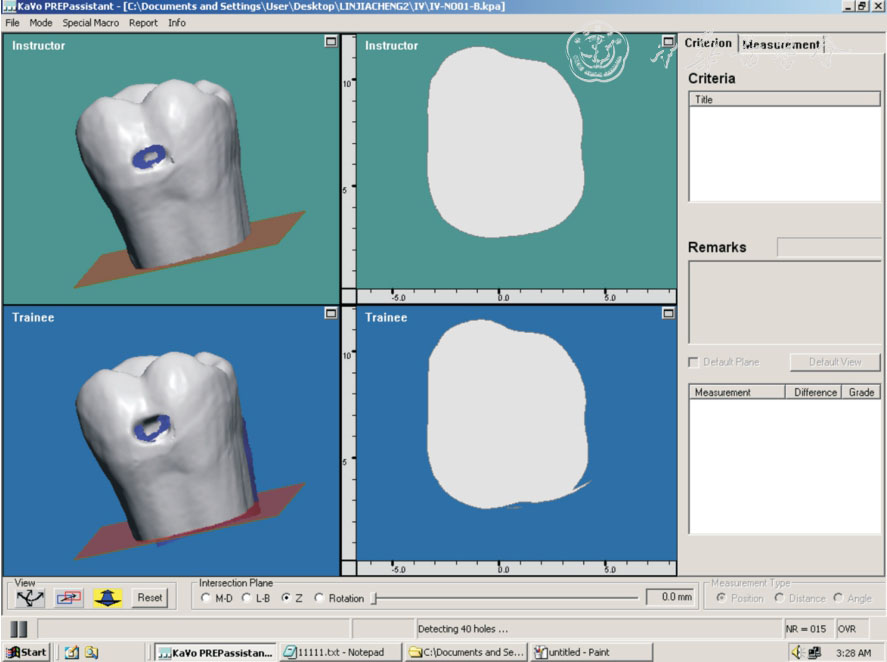Viewport: 887px width, 662px height.
Task: Select the Rotation intersection plane option
Action: [x=320, y=598]
